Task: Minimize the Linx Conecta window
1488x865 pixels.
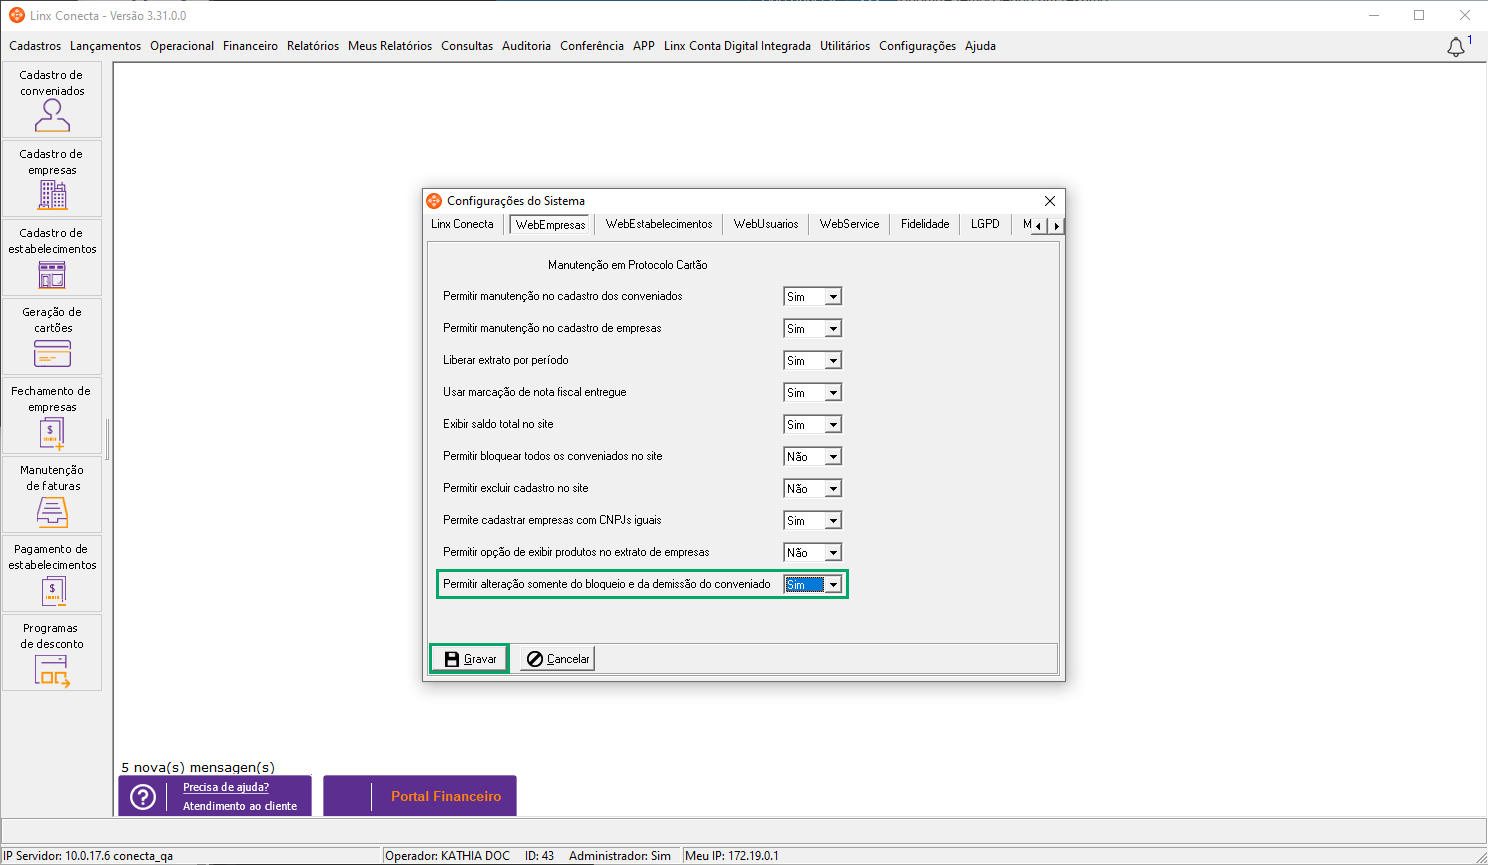Action: pos(1374,15)
